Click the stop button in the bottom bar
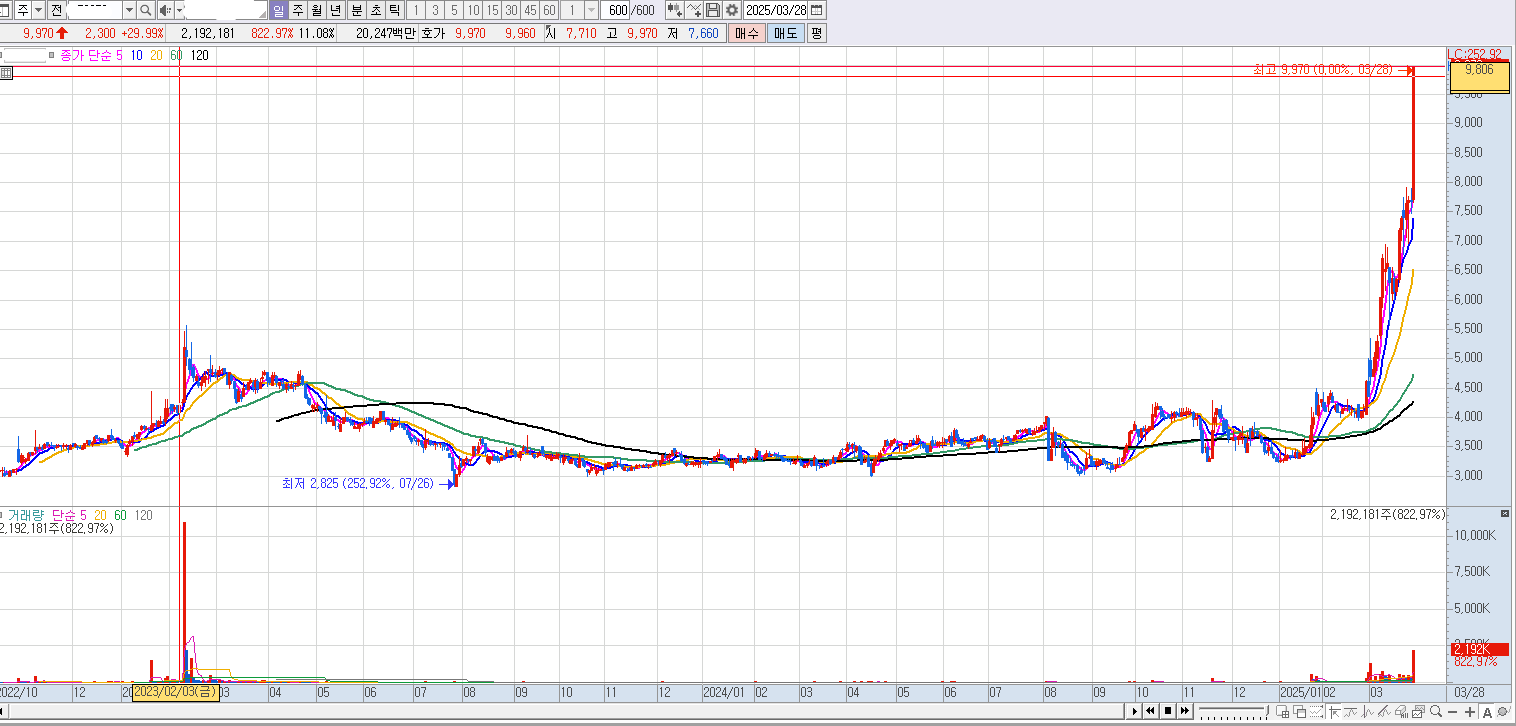Image resolution: width=1516 pixels, height=726 pixels. tap(1167, 711)
